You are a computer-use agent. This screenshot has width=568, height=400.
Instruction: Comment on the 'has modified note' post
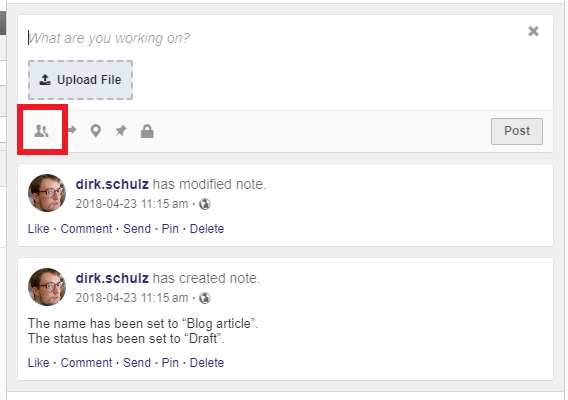(86, 229)
